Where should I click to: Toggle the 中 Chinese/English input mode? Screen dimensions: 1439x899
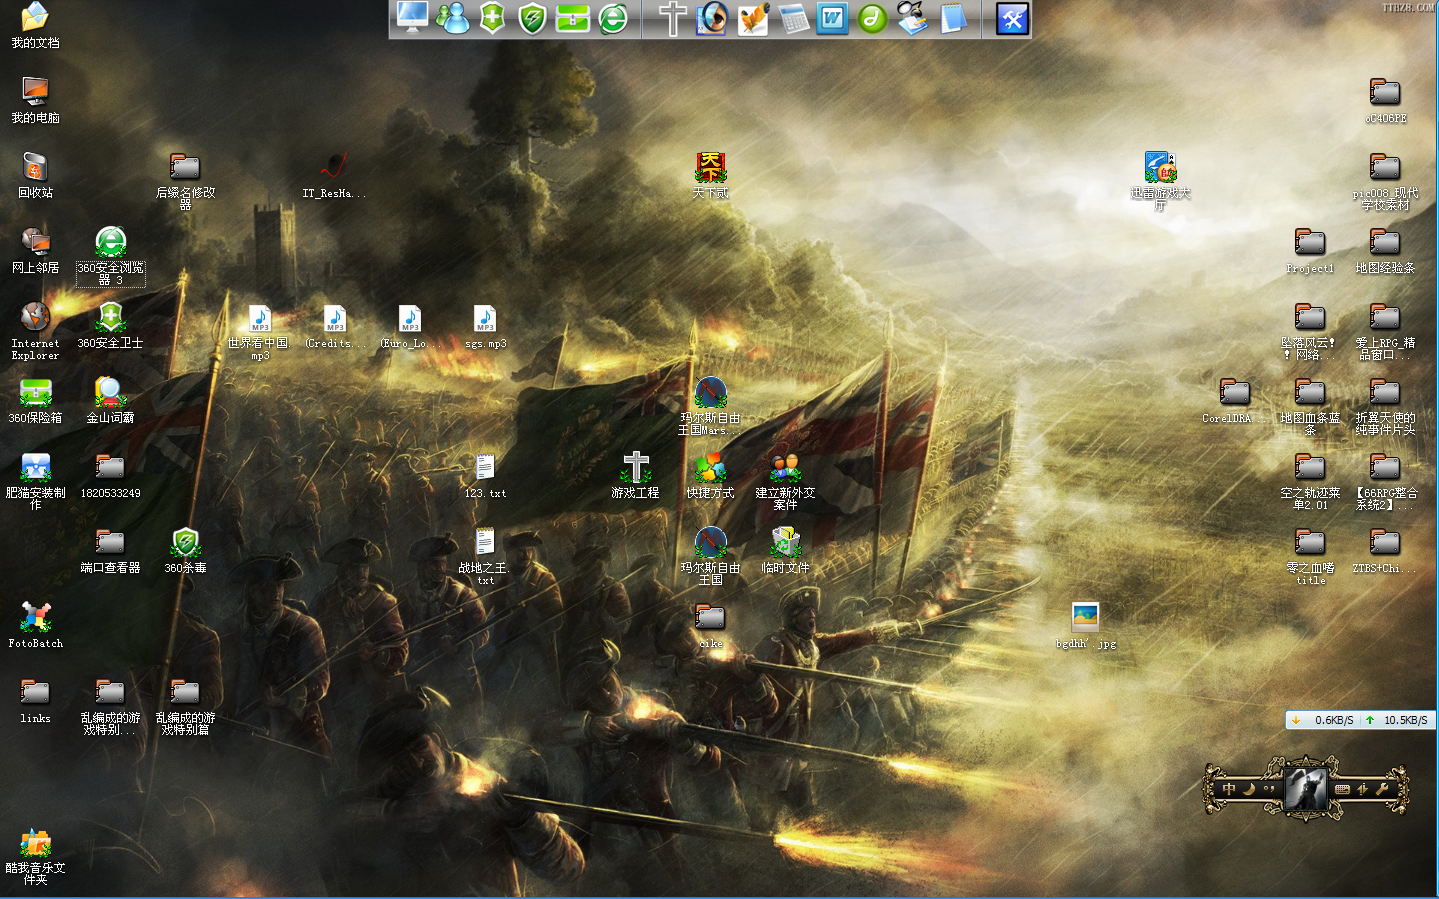pos(1230,788)
